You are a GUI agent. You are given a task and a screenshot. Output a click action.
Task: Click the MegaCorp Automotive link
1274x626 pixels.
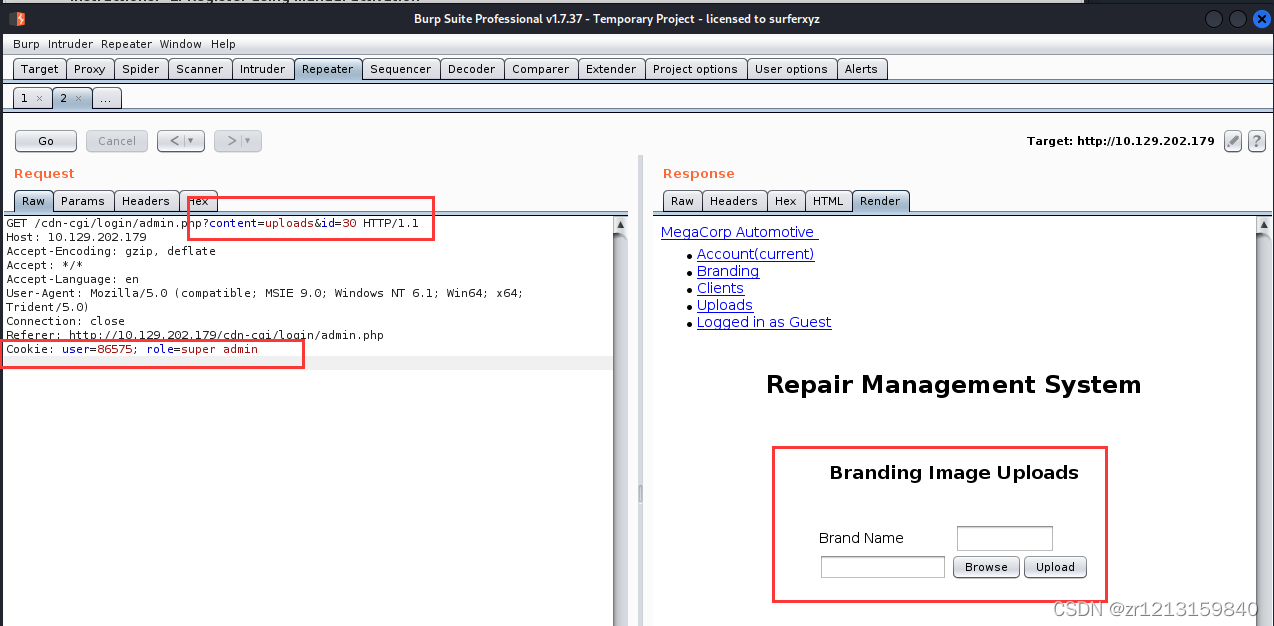coord(739,232)
